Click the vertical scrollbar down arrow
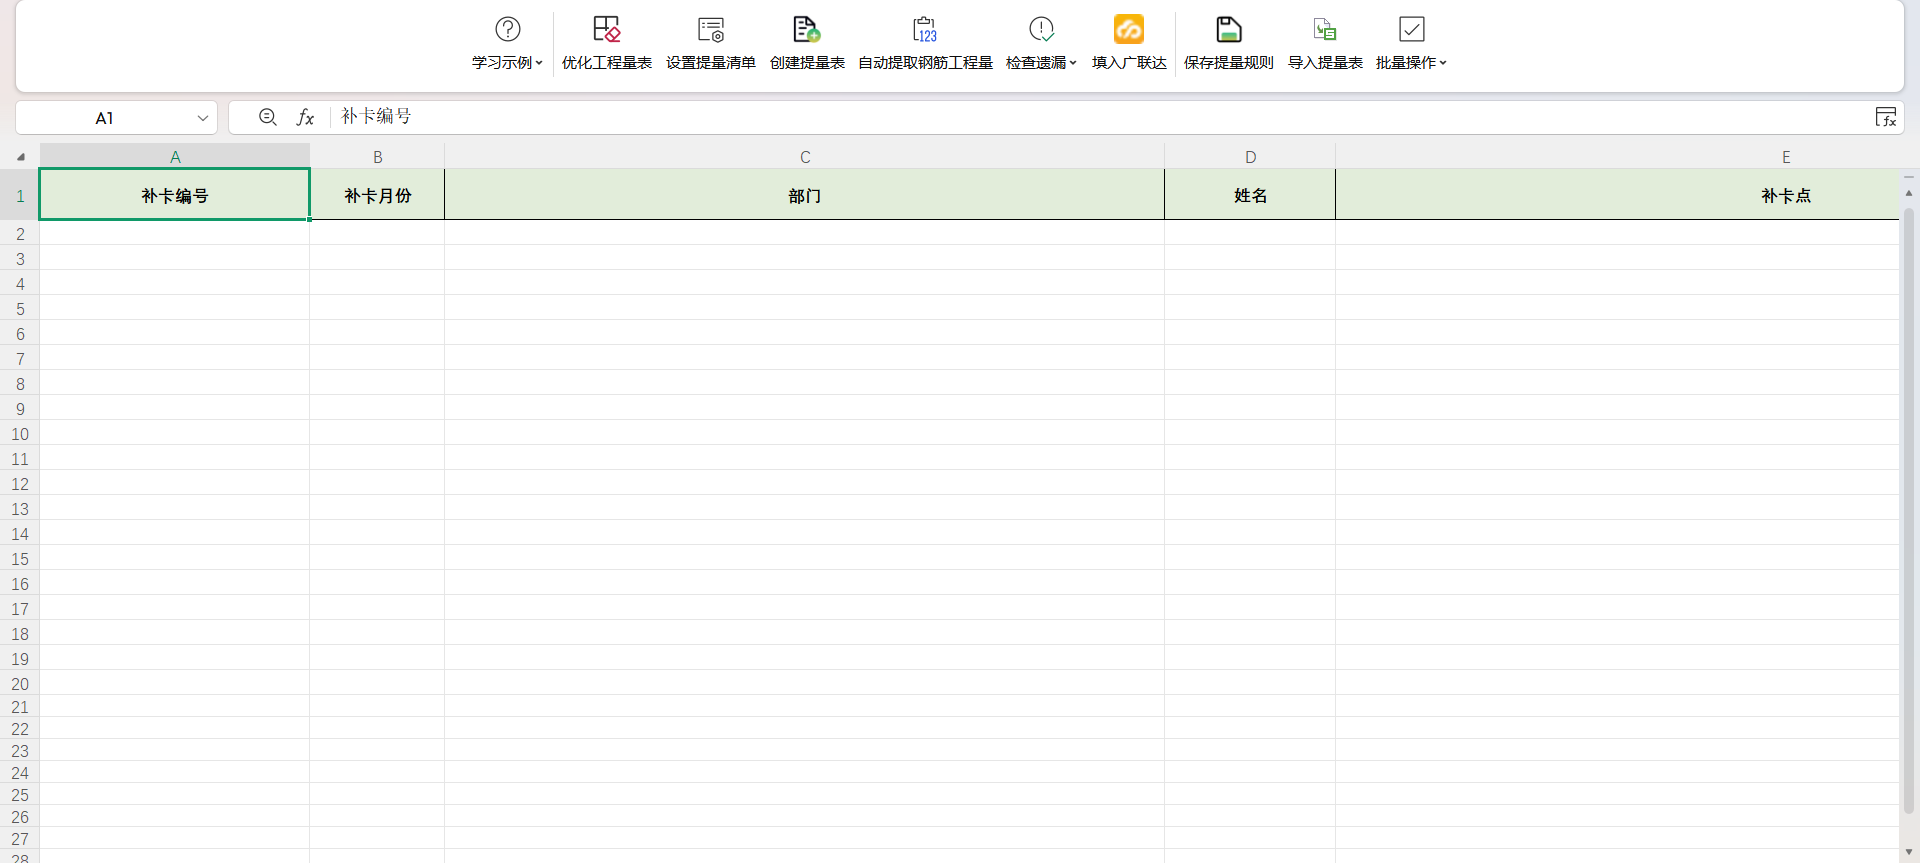1920x863 pixels. point(1909,852)
